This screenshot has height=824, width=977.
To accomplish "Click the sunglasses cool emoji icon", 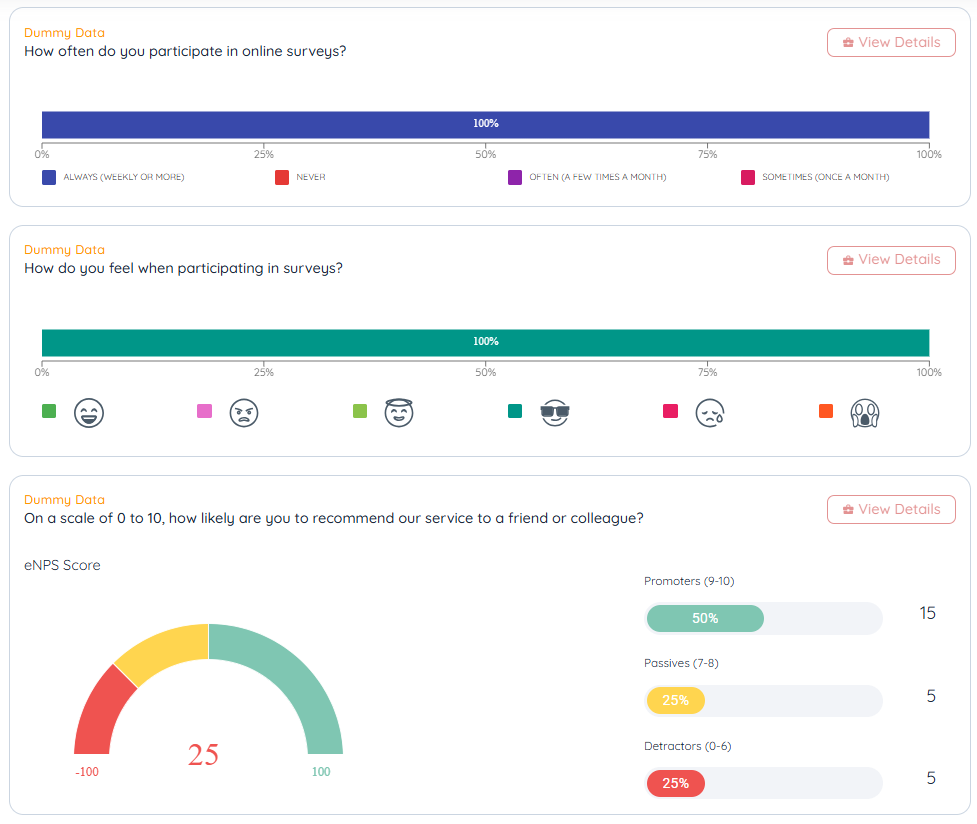I will pyautogui.click(x=554, y=412).
